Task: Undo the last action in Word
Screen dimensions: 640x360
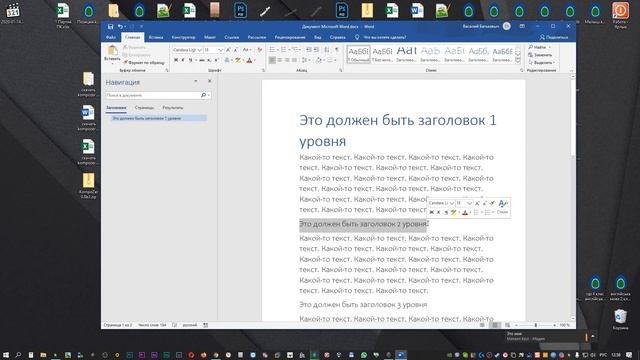Action: (x=120, y=27)
